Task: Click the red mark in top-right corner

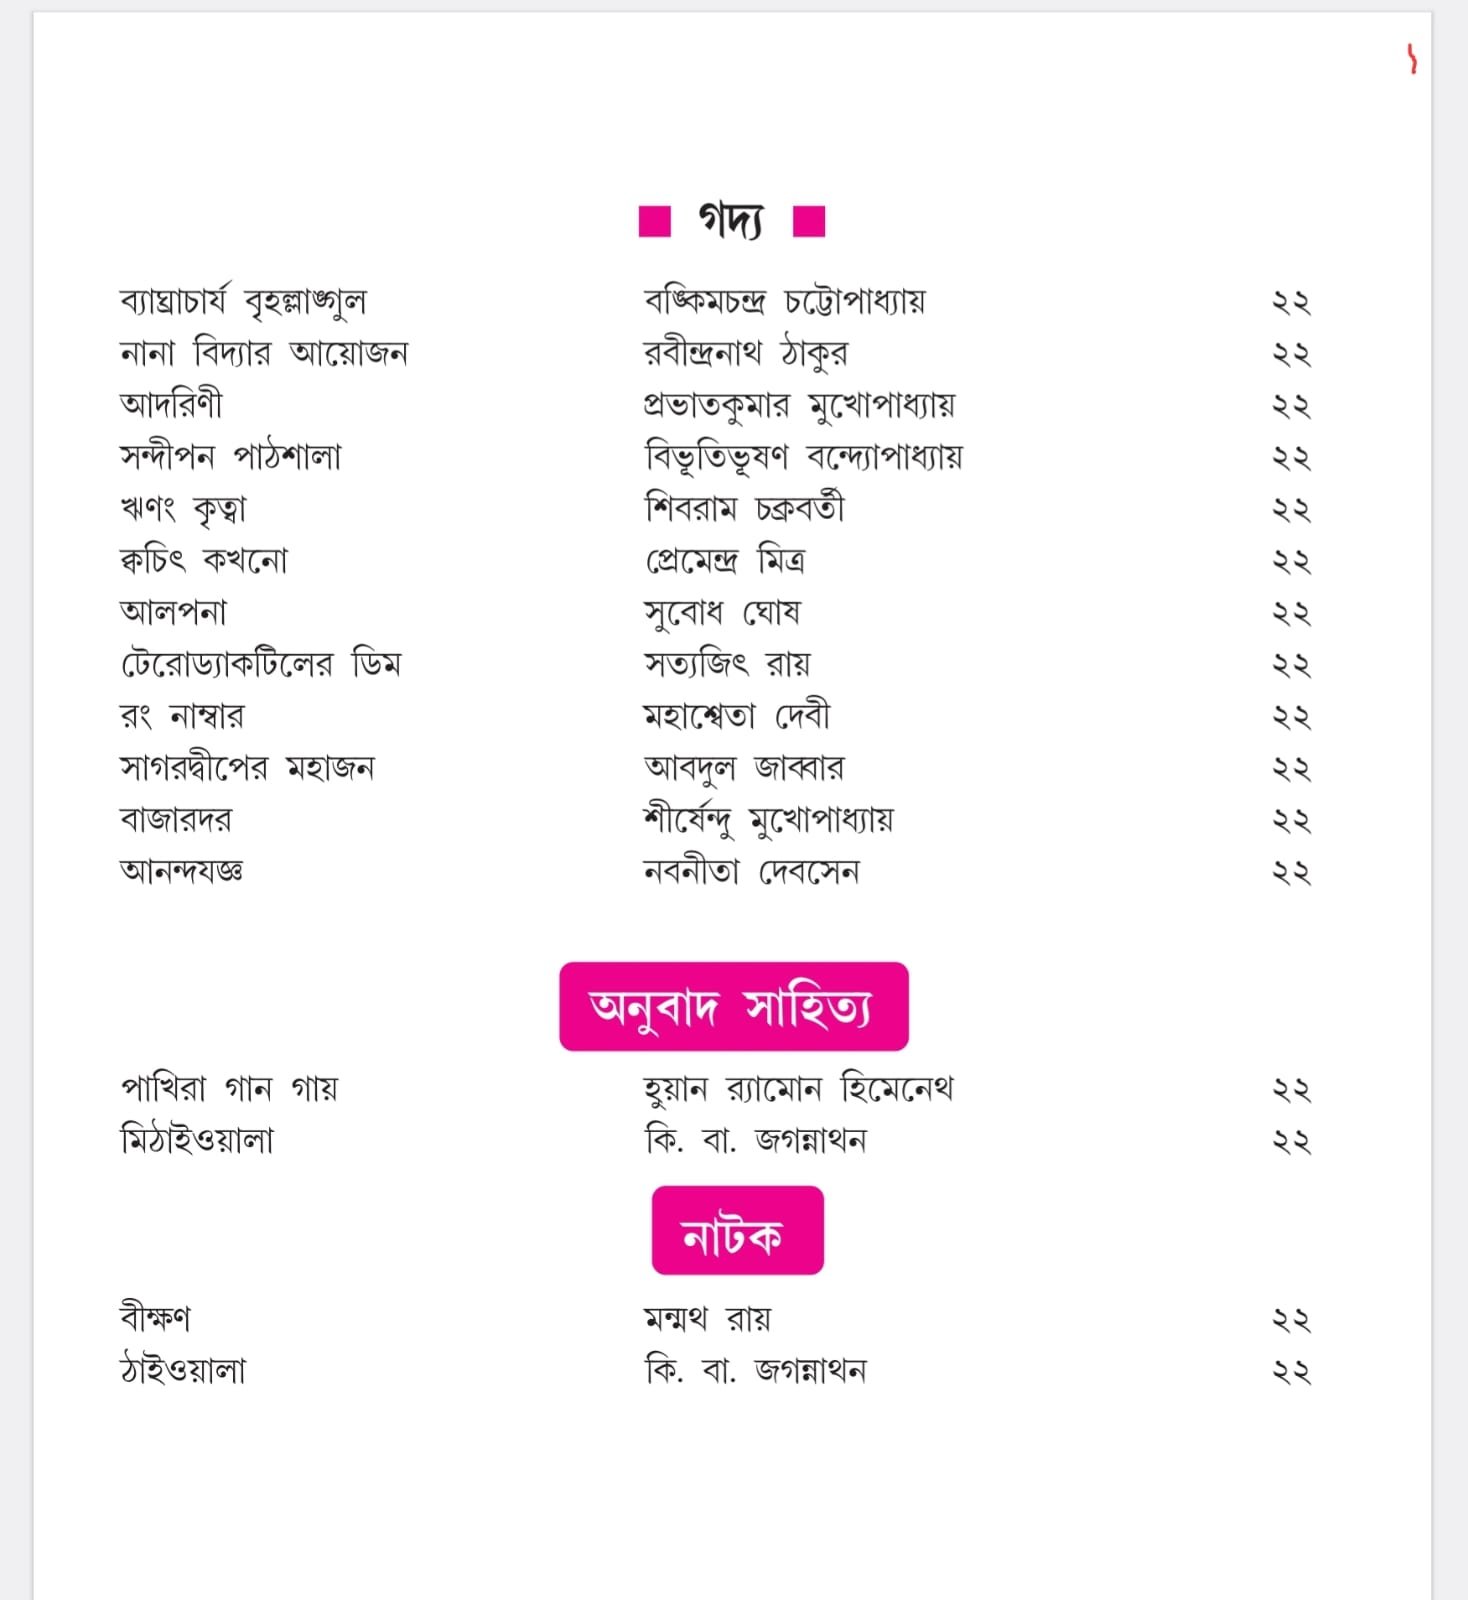Action: click(x=1411, y=59)
